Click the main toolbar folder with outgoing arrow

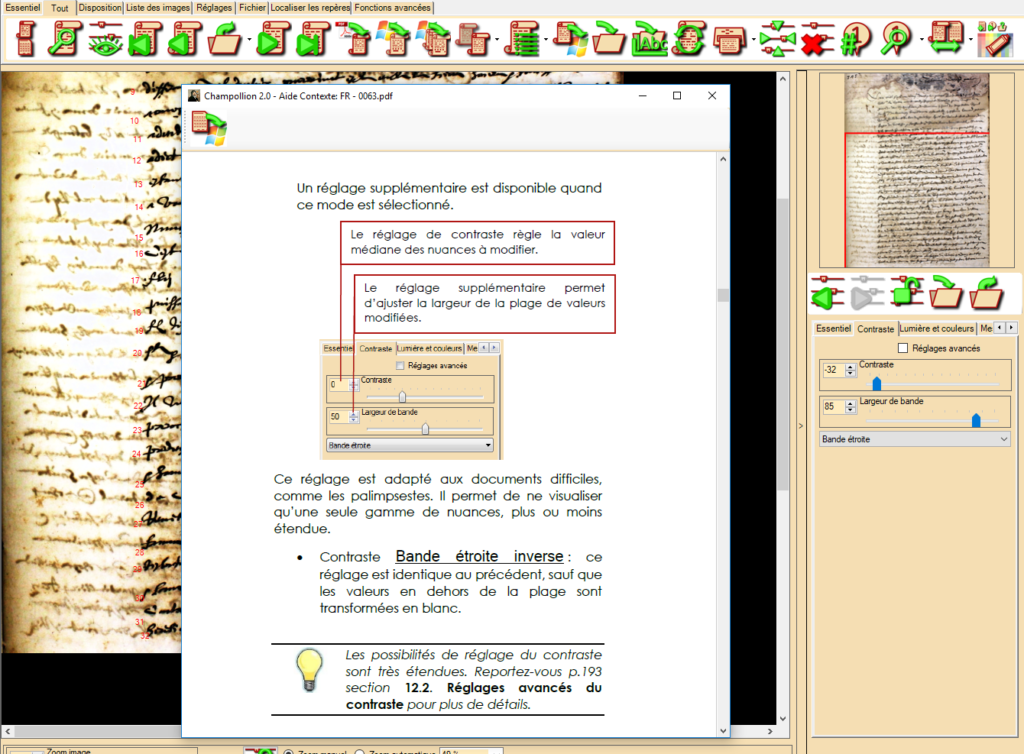coord(225,39)
